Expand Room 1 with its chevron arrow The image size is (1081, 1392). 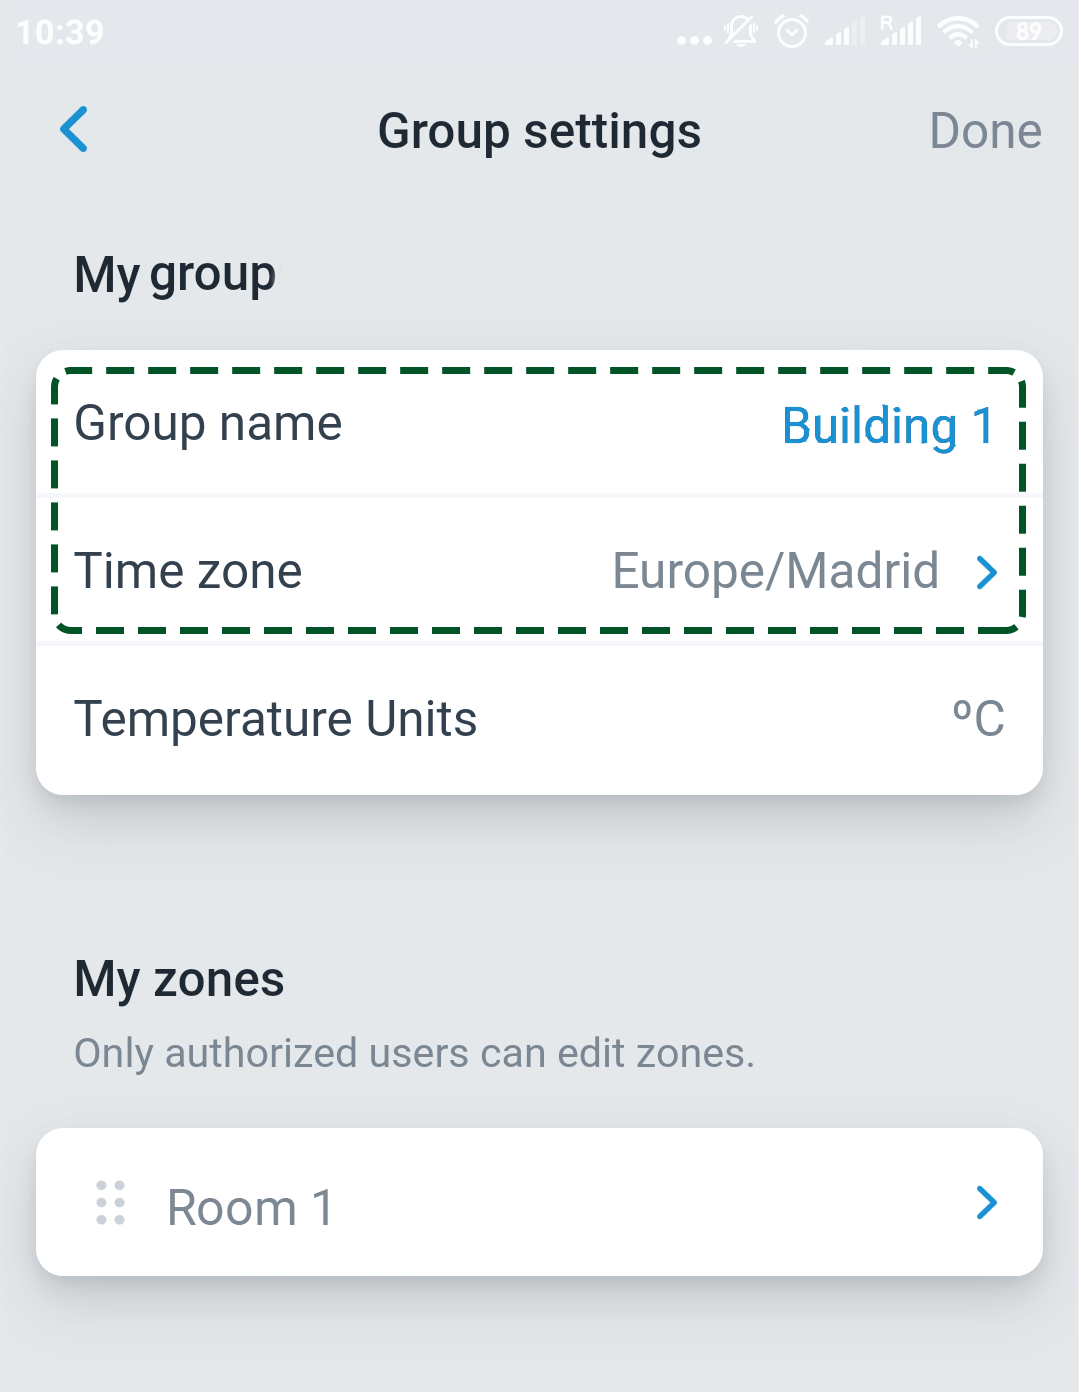987,1203
